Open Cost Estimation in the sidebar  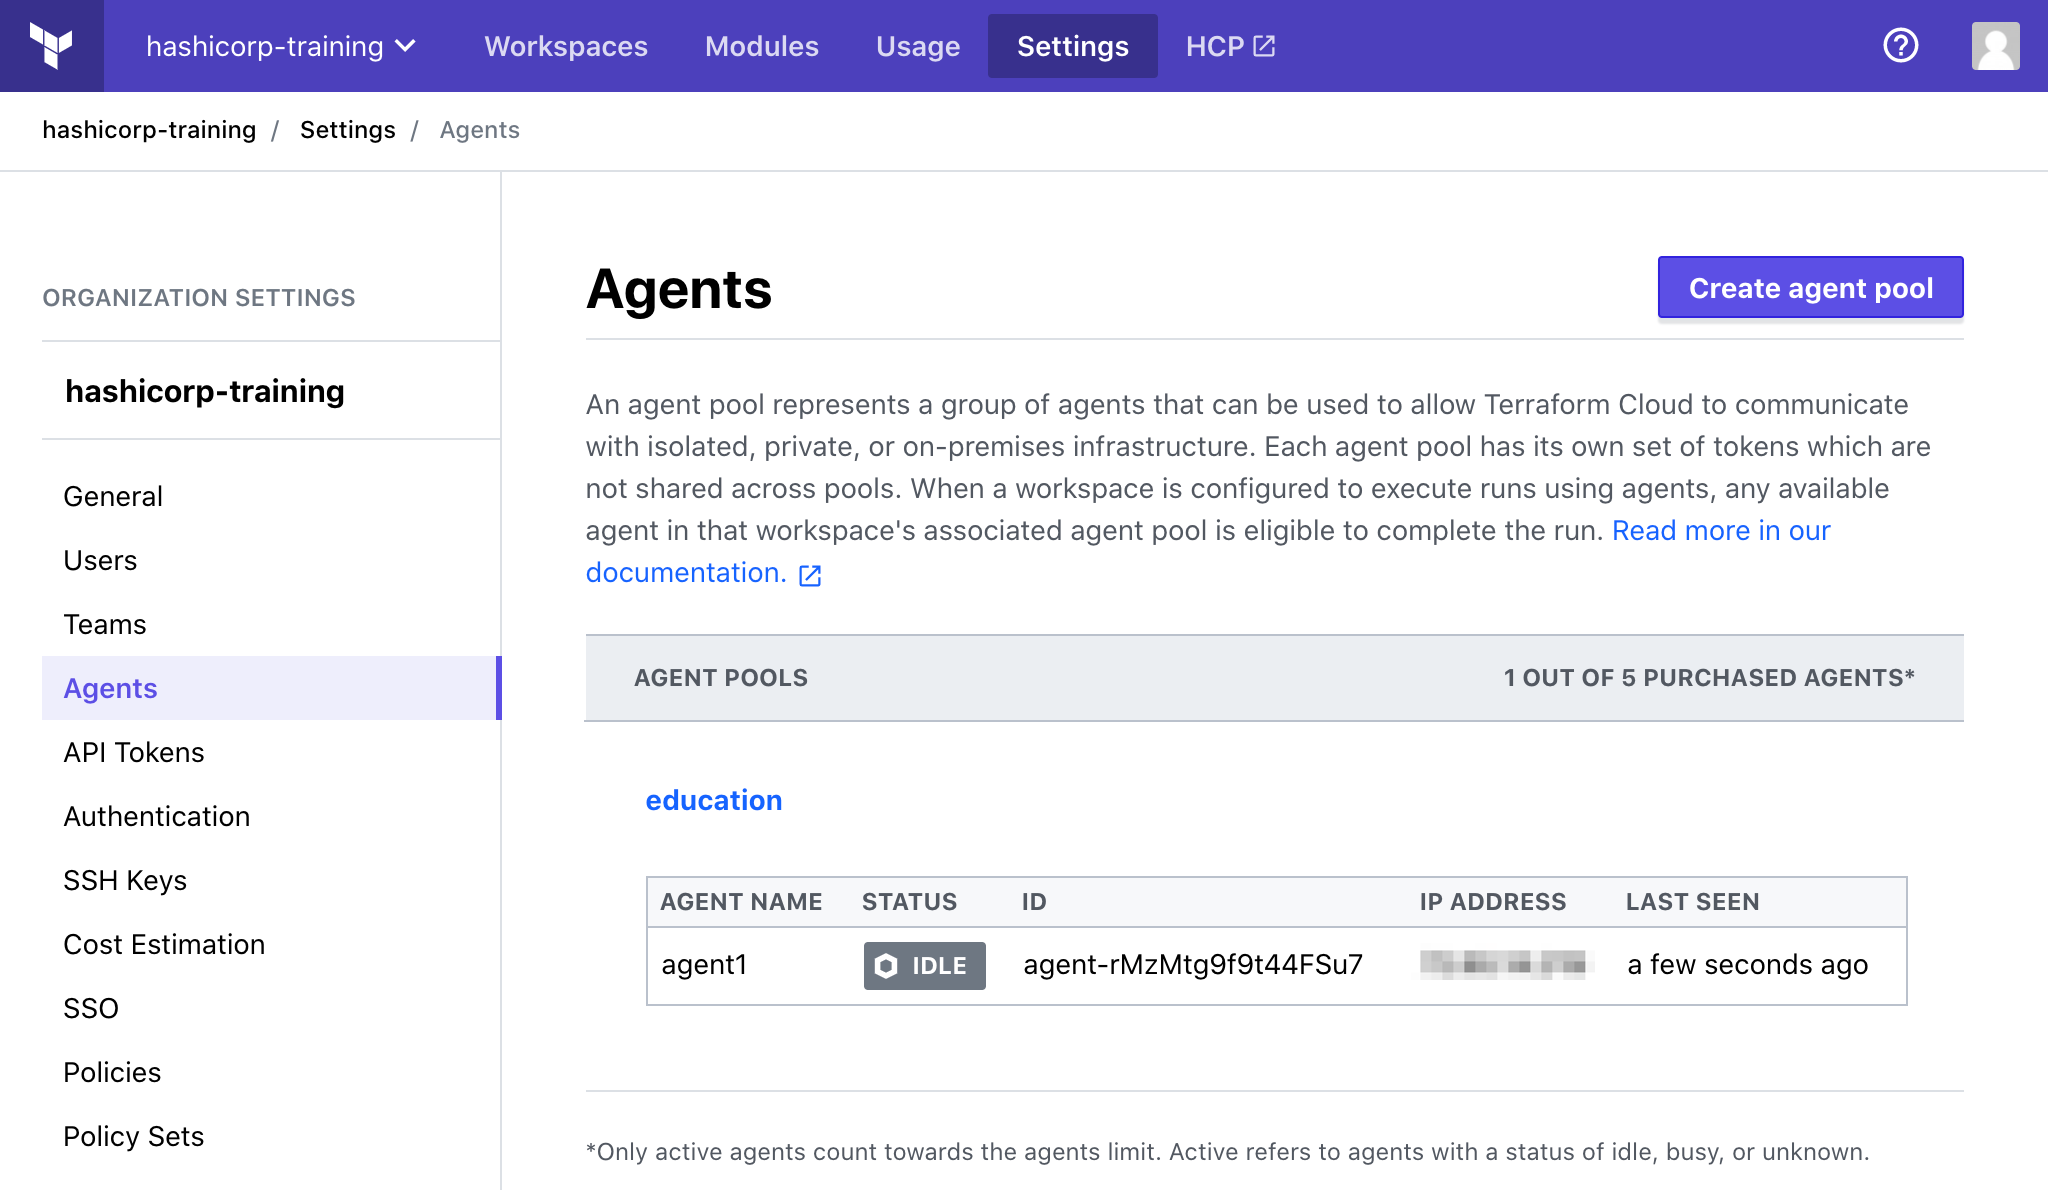click(x=164, y=944)
